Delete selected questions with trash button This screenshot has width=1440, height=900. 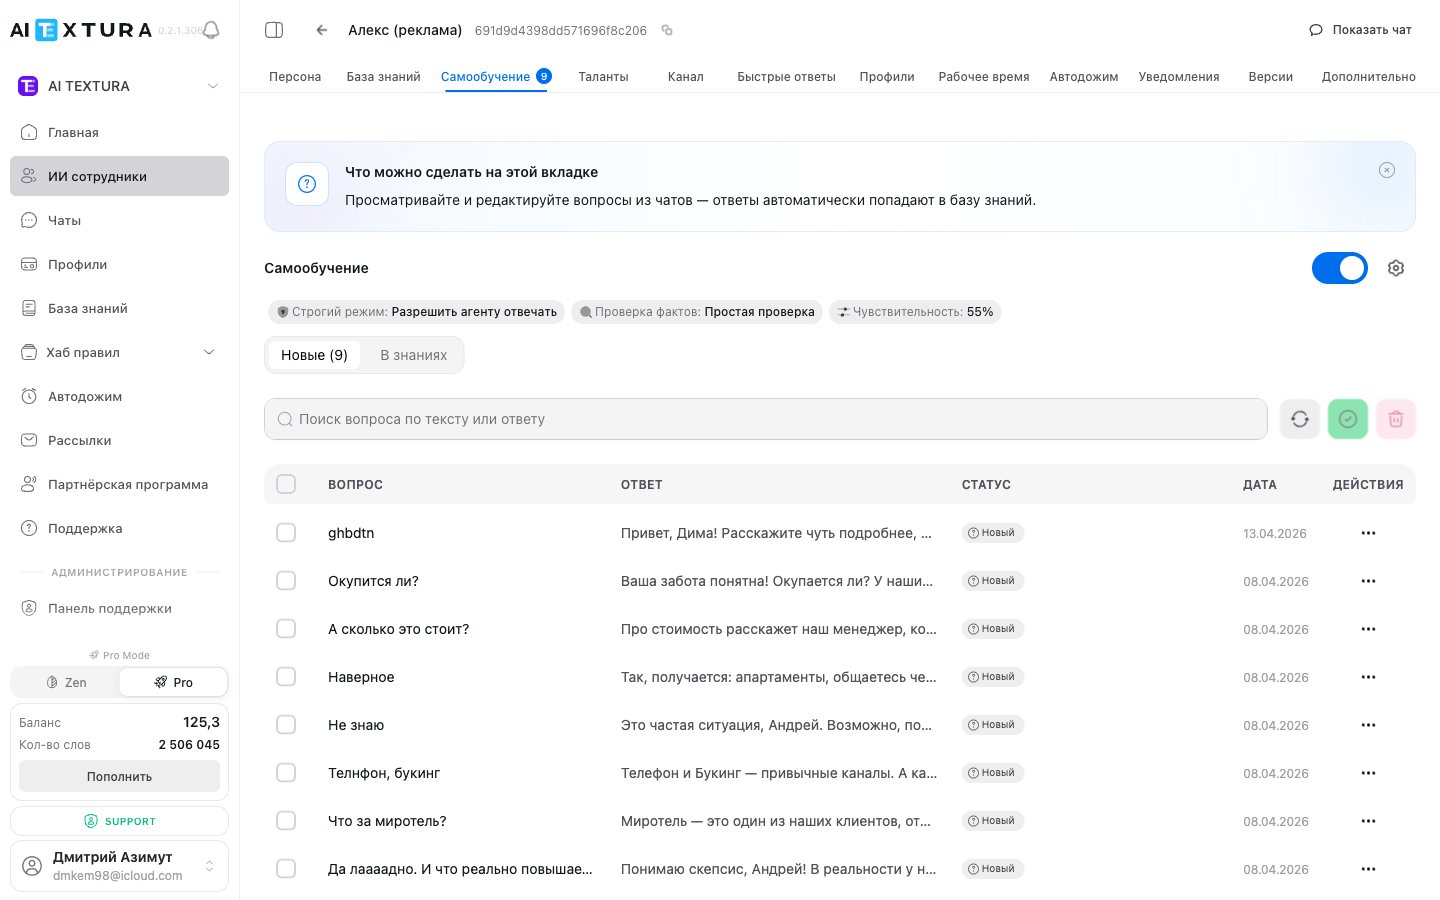pyautogui.click(x=1396, y=419)
